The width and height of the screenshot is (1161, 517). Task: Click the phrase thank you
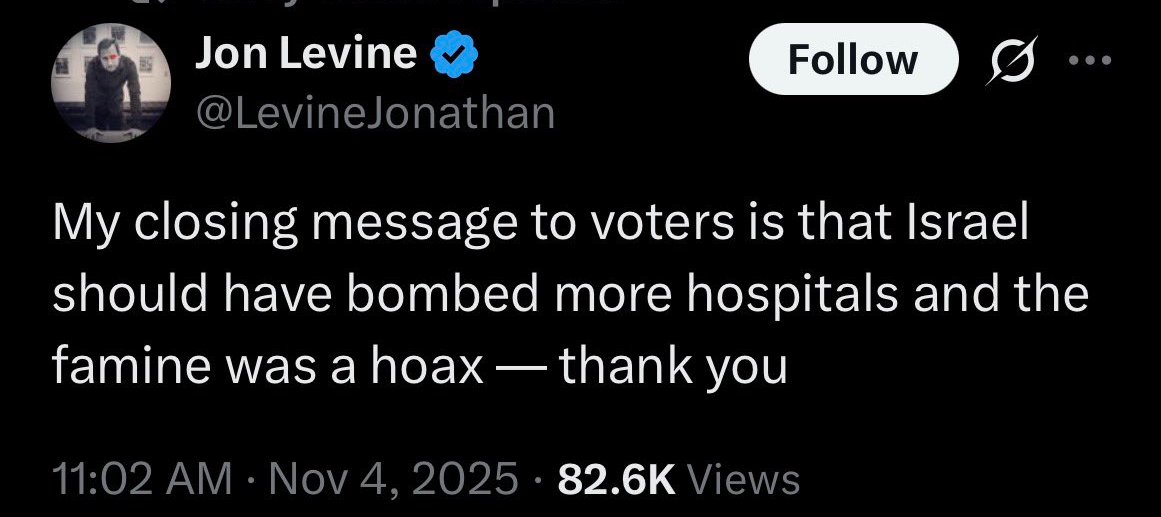[673, 366]
